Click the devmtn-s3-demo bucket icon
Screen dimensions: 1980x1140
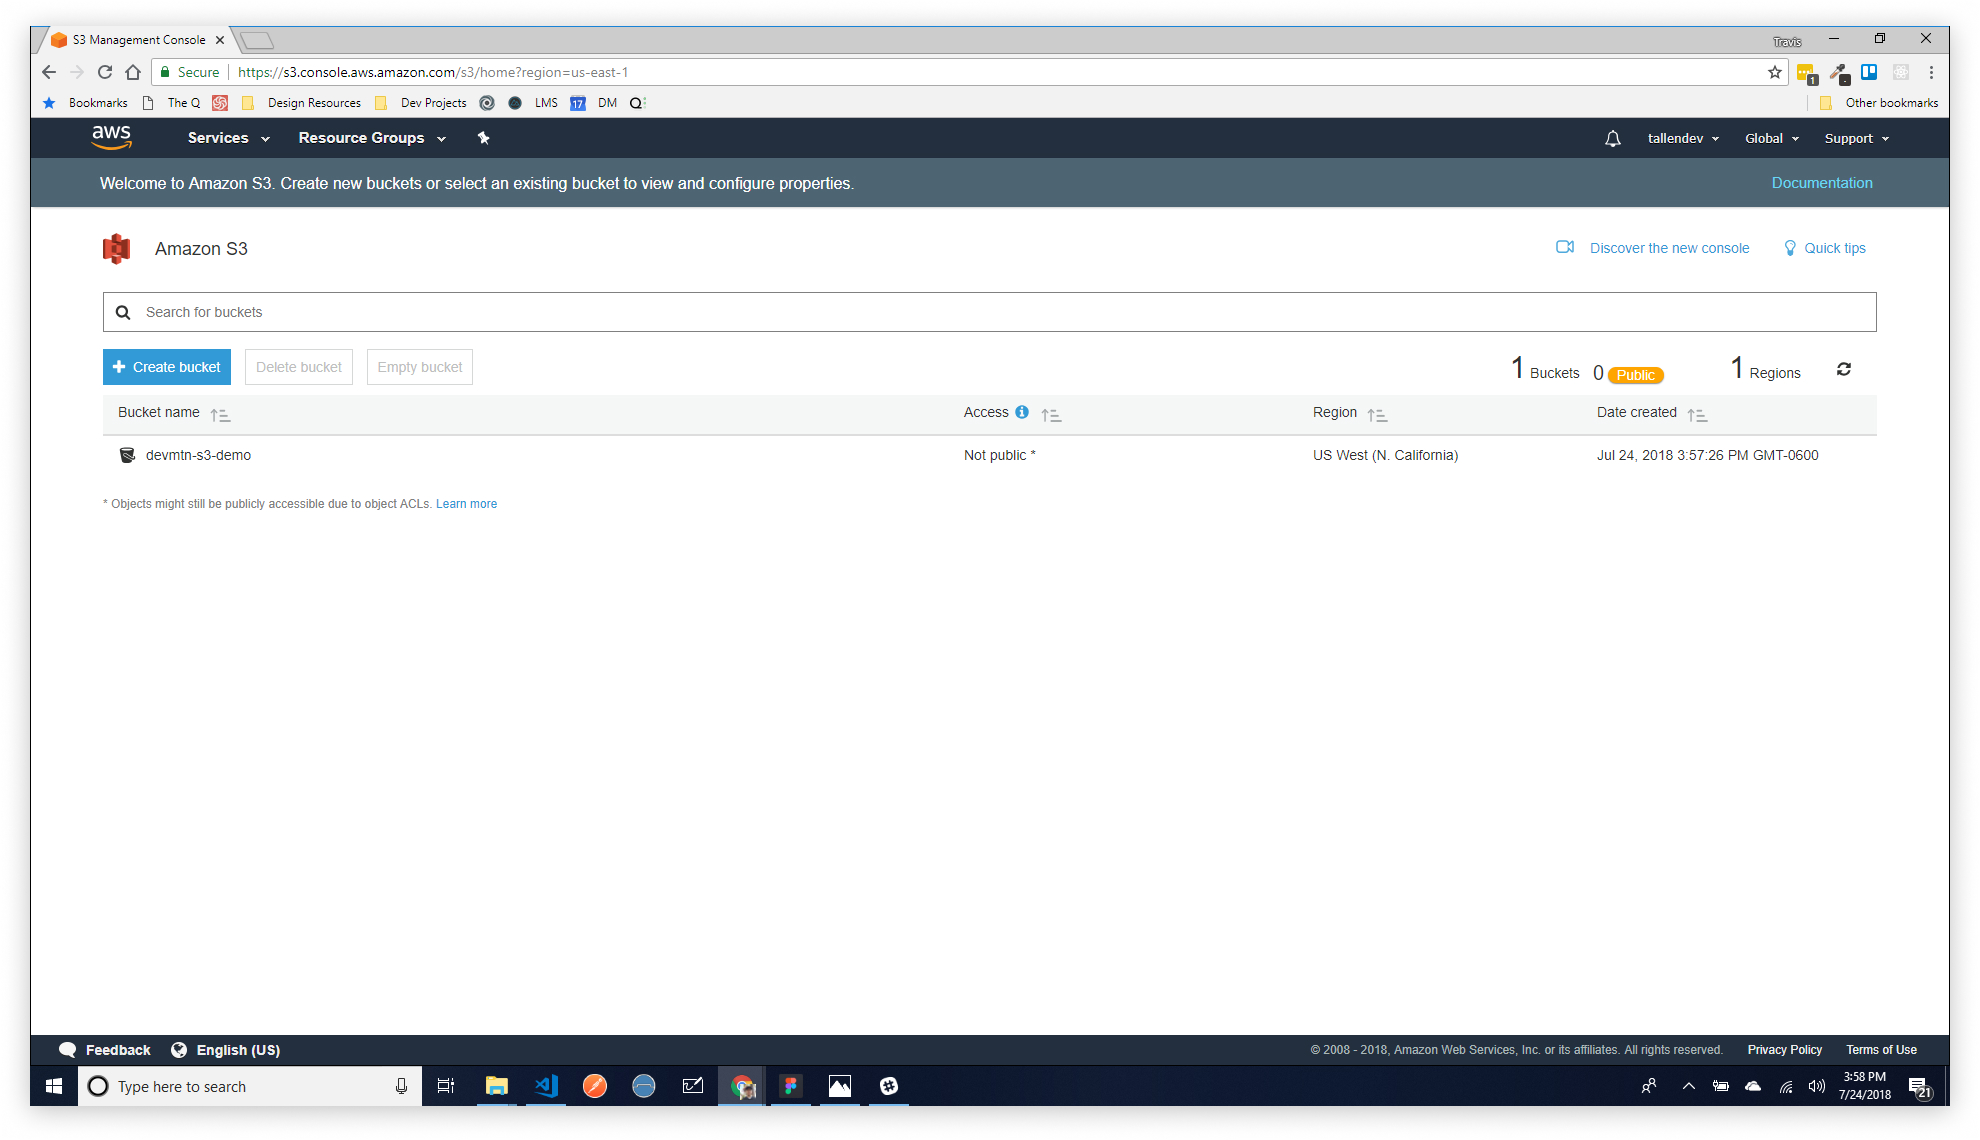pos(127,455)
